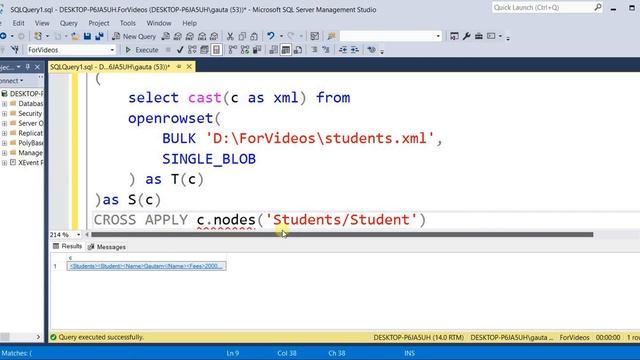The image size is (640, 360).
Task: Open the Edit menu
Action: pos(18,23)
